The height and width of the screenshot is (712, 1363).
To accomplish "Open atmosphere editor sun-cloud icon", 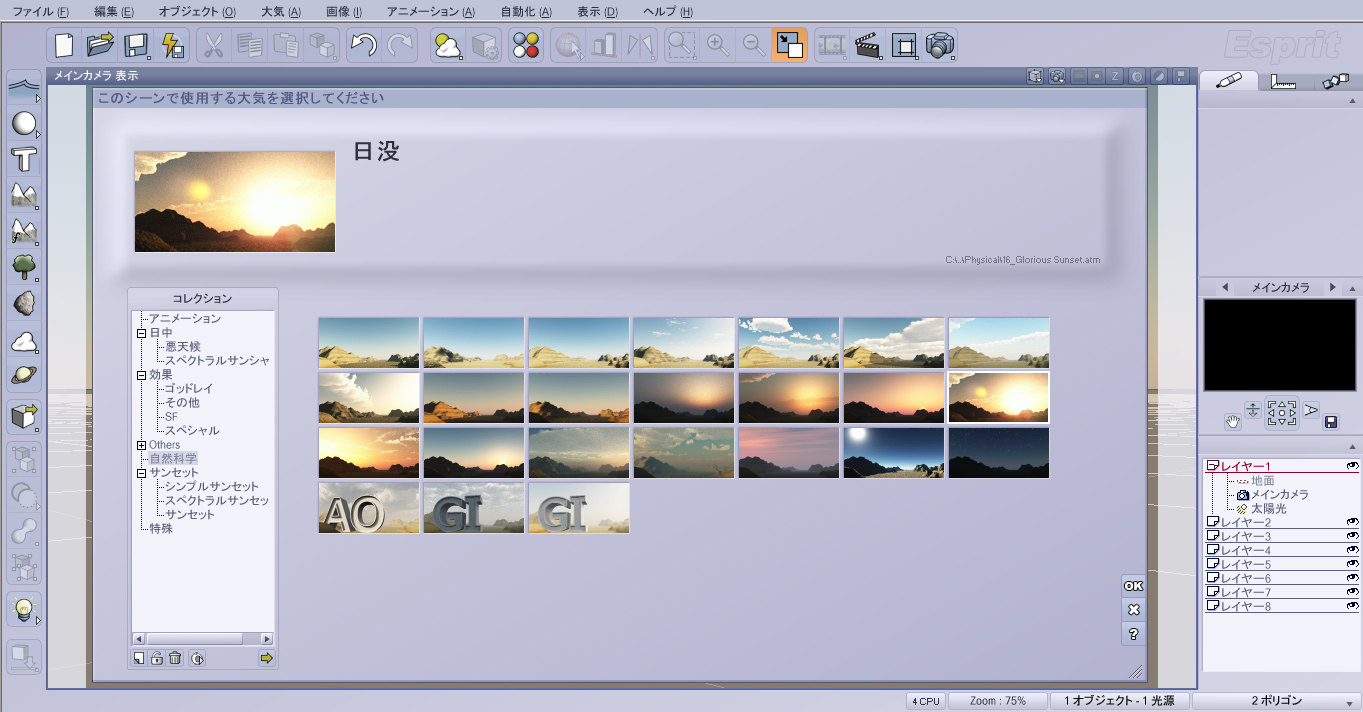I will pyautogui.click(x=448, y=45).
